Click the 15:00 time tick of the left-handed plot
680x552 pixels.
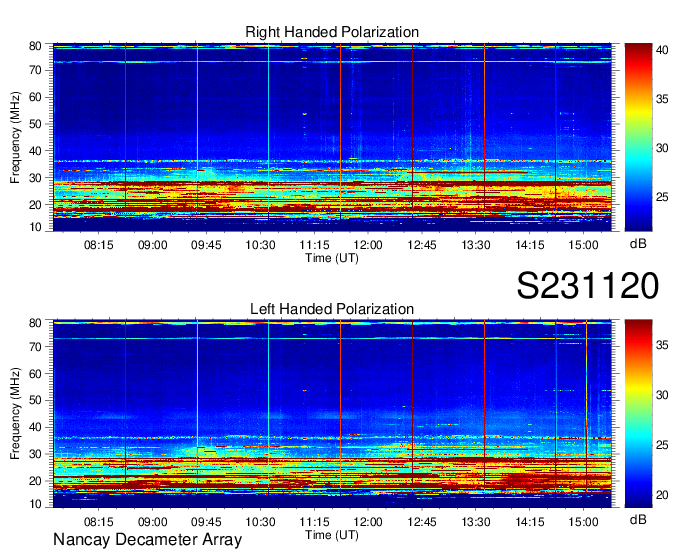coord(583,522)
